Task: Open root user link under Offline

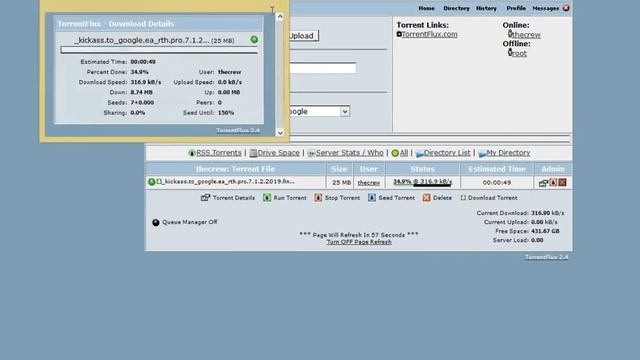Action: 520,53
